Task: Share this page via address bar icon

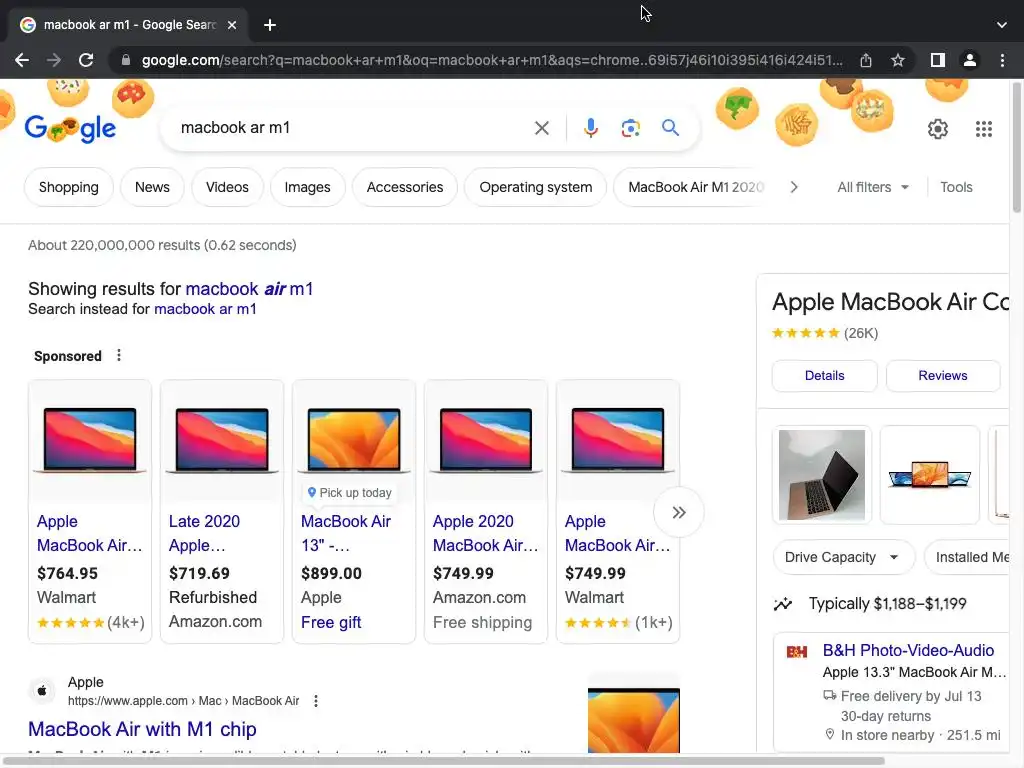Action: click(866, 60)
